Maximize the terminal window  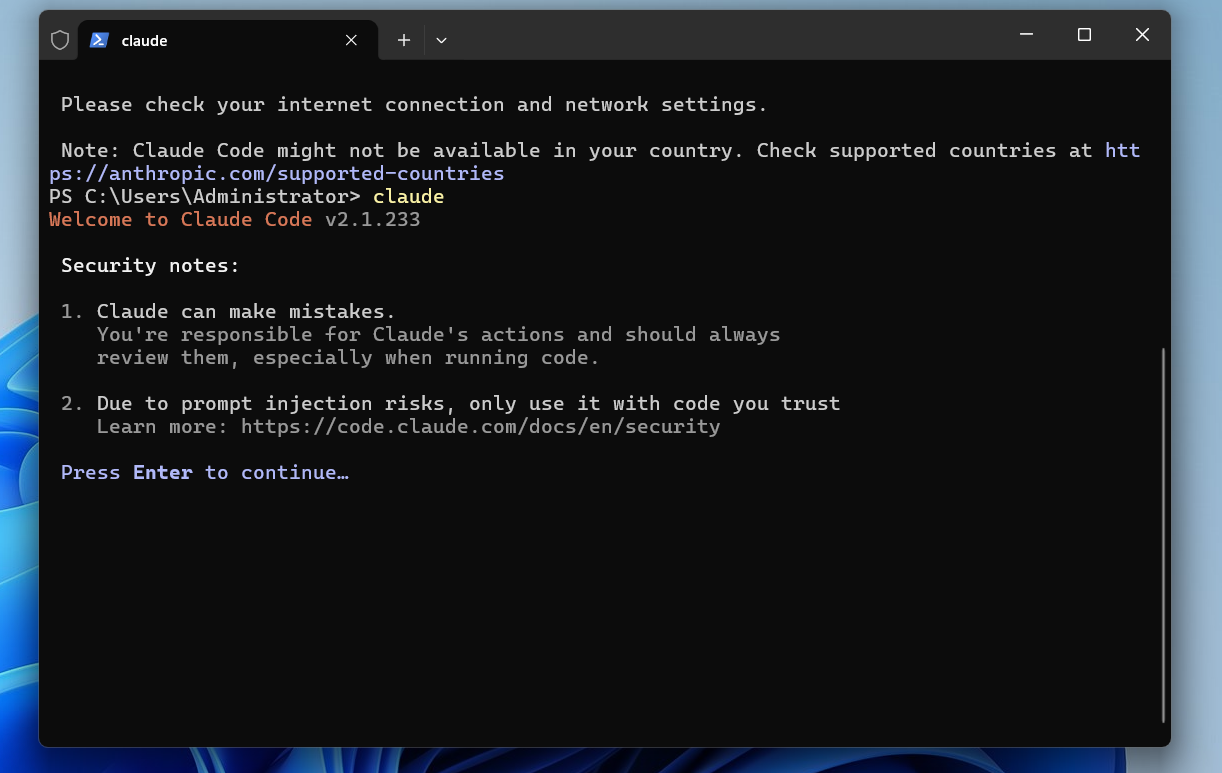pyautogui.click(x=1084, y=35)
